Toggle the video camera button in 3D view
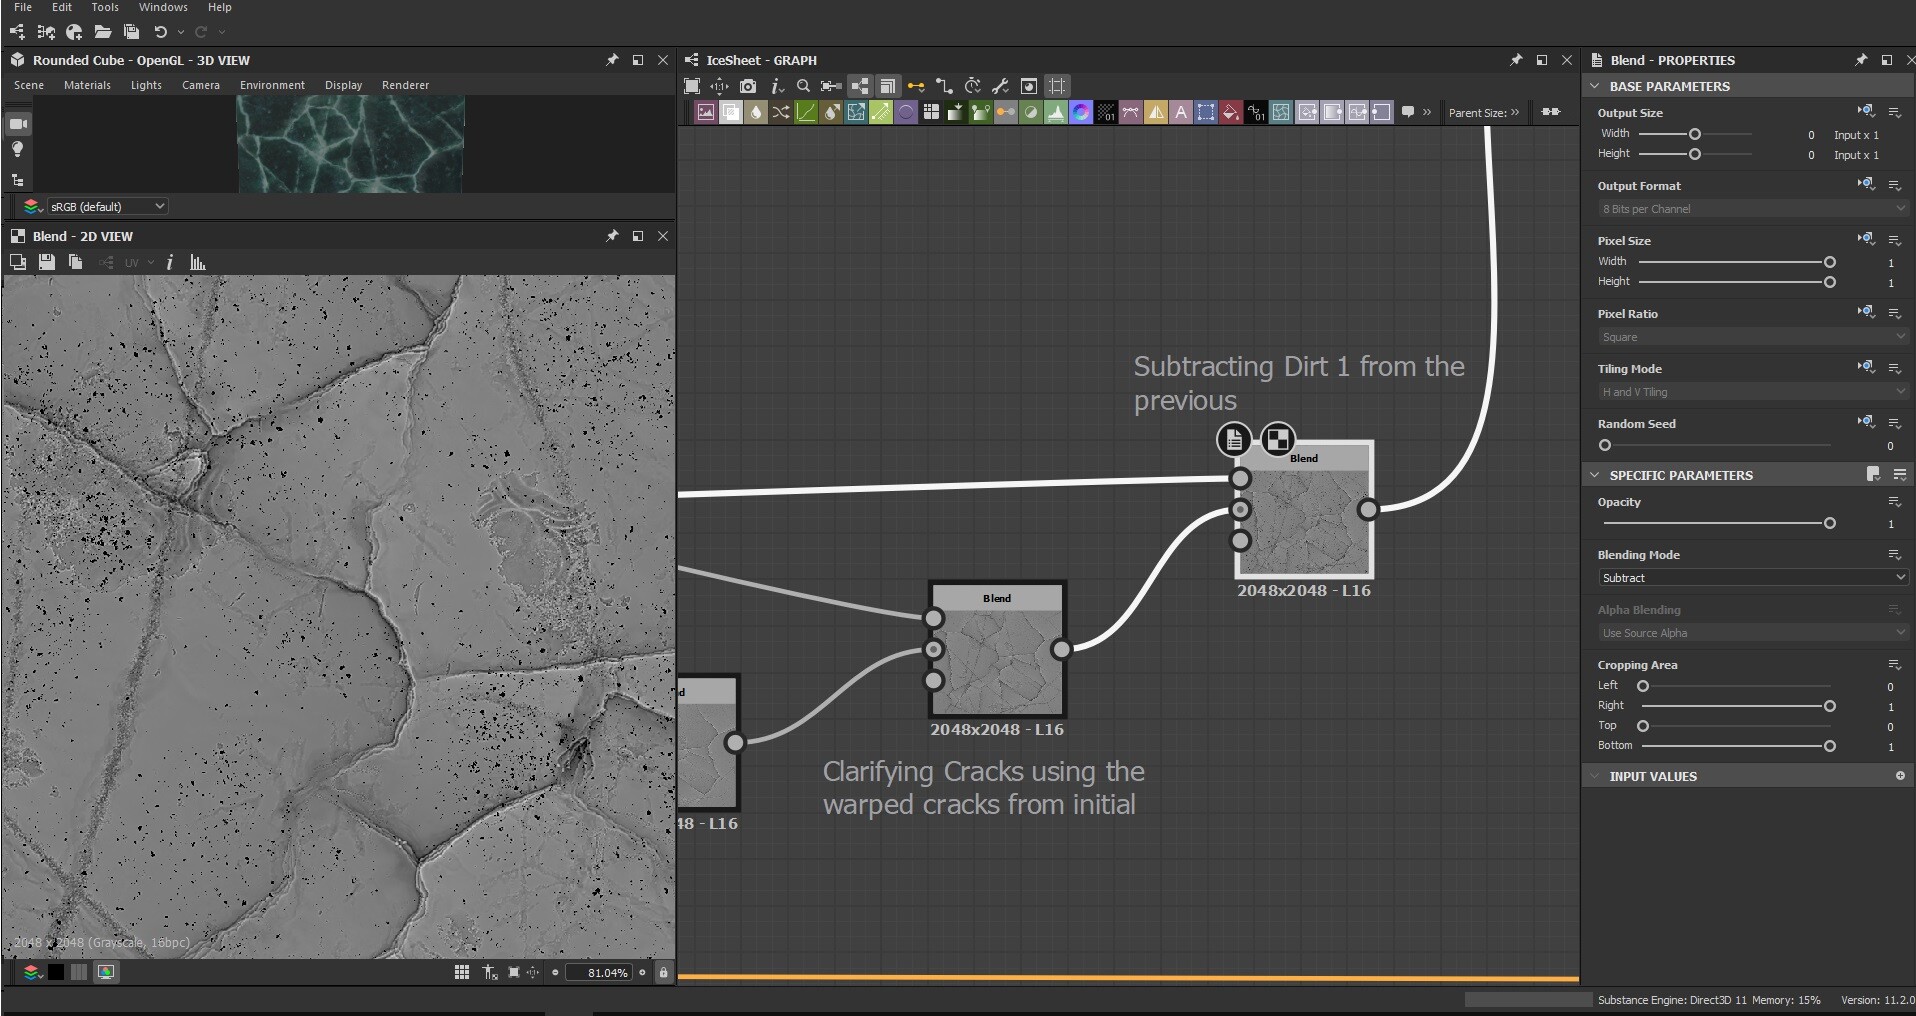This screenshot has width=1916, height=1016. pos(17,124)
